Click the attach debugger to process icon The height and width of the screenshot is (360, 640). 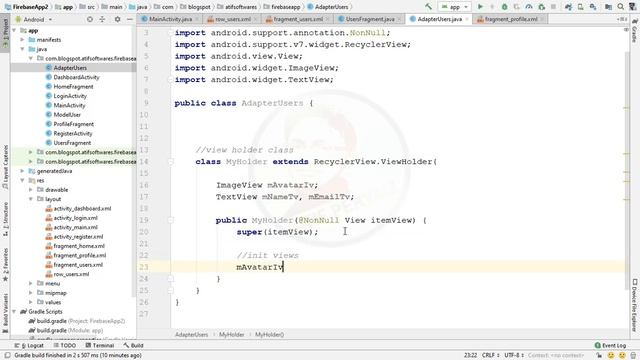(x=542, y=7)
